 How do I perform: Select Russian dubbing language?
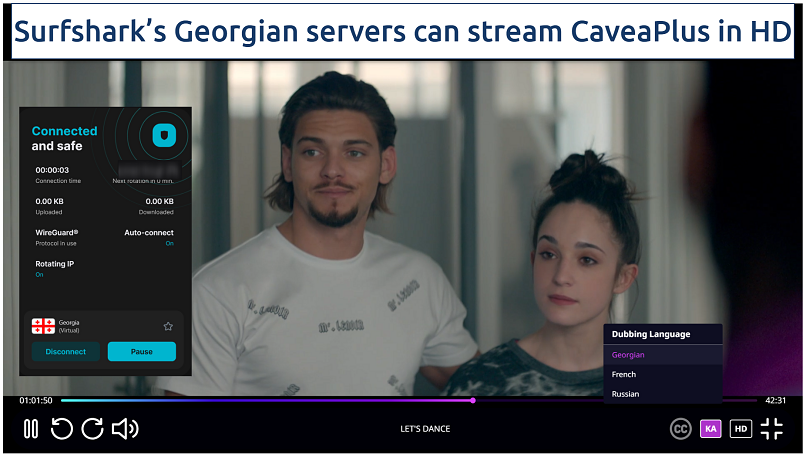(x=663, y=394)
